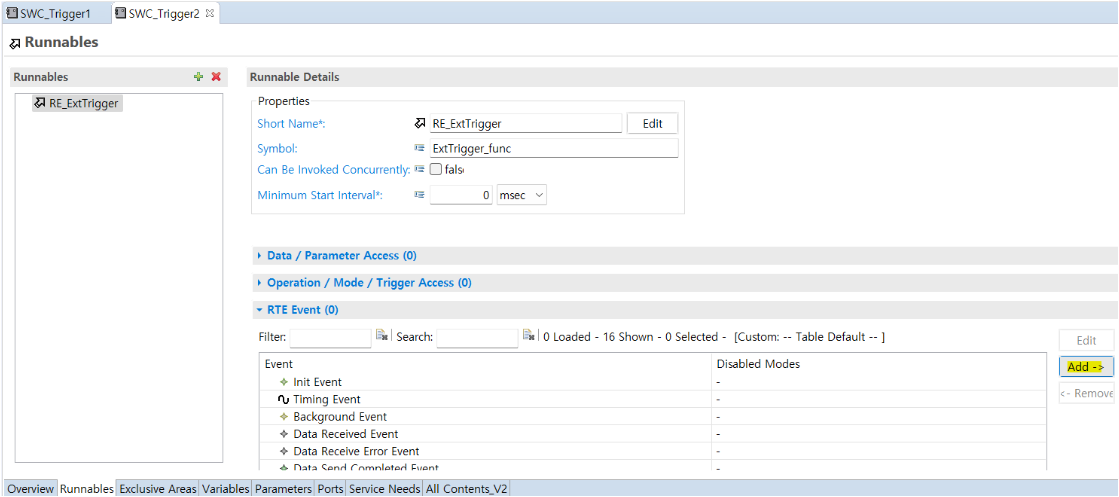Screen dimensions: 1119x497
Task: Switch to the SWC_Trigger1 editor tab
Action: 55,13
